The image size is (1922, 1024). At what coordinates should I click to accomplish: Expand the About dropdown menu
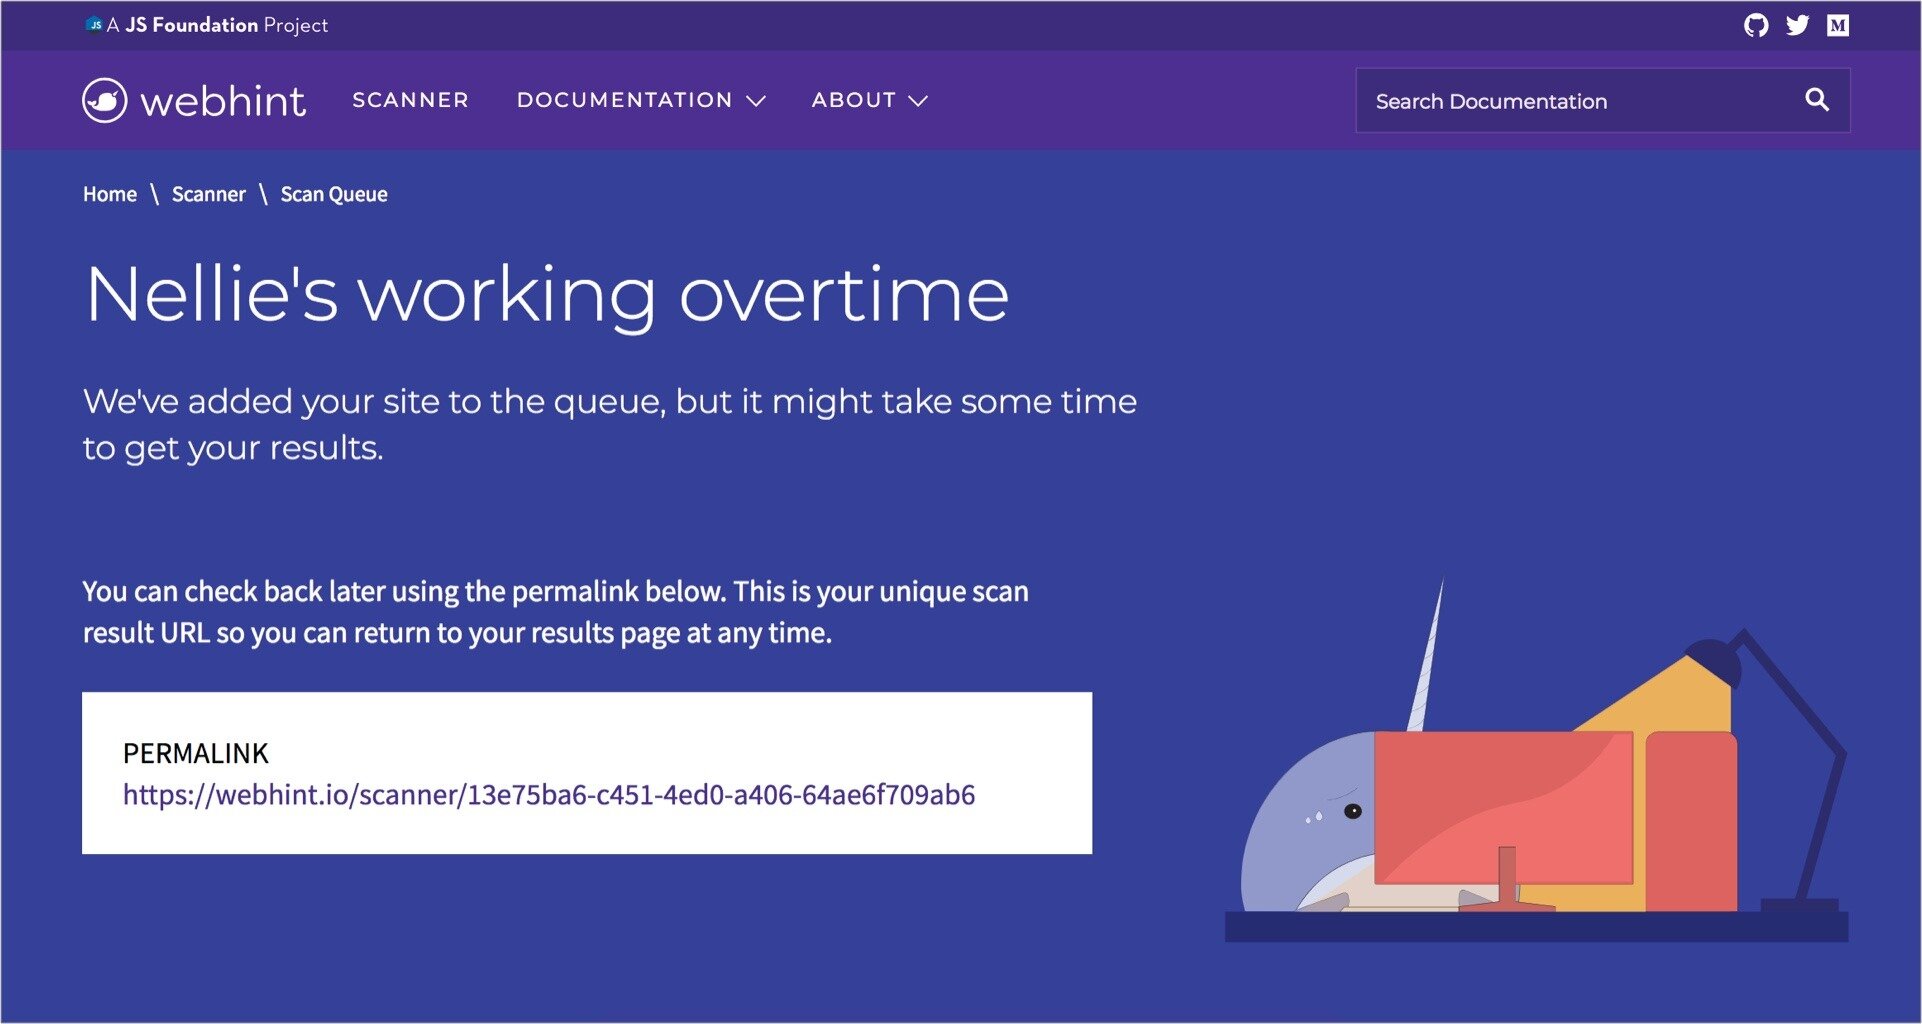click(x=870, y=100)
